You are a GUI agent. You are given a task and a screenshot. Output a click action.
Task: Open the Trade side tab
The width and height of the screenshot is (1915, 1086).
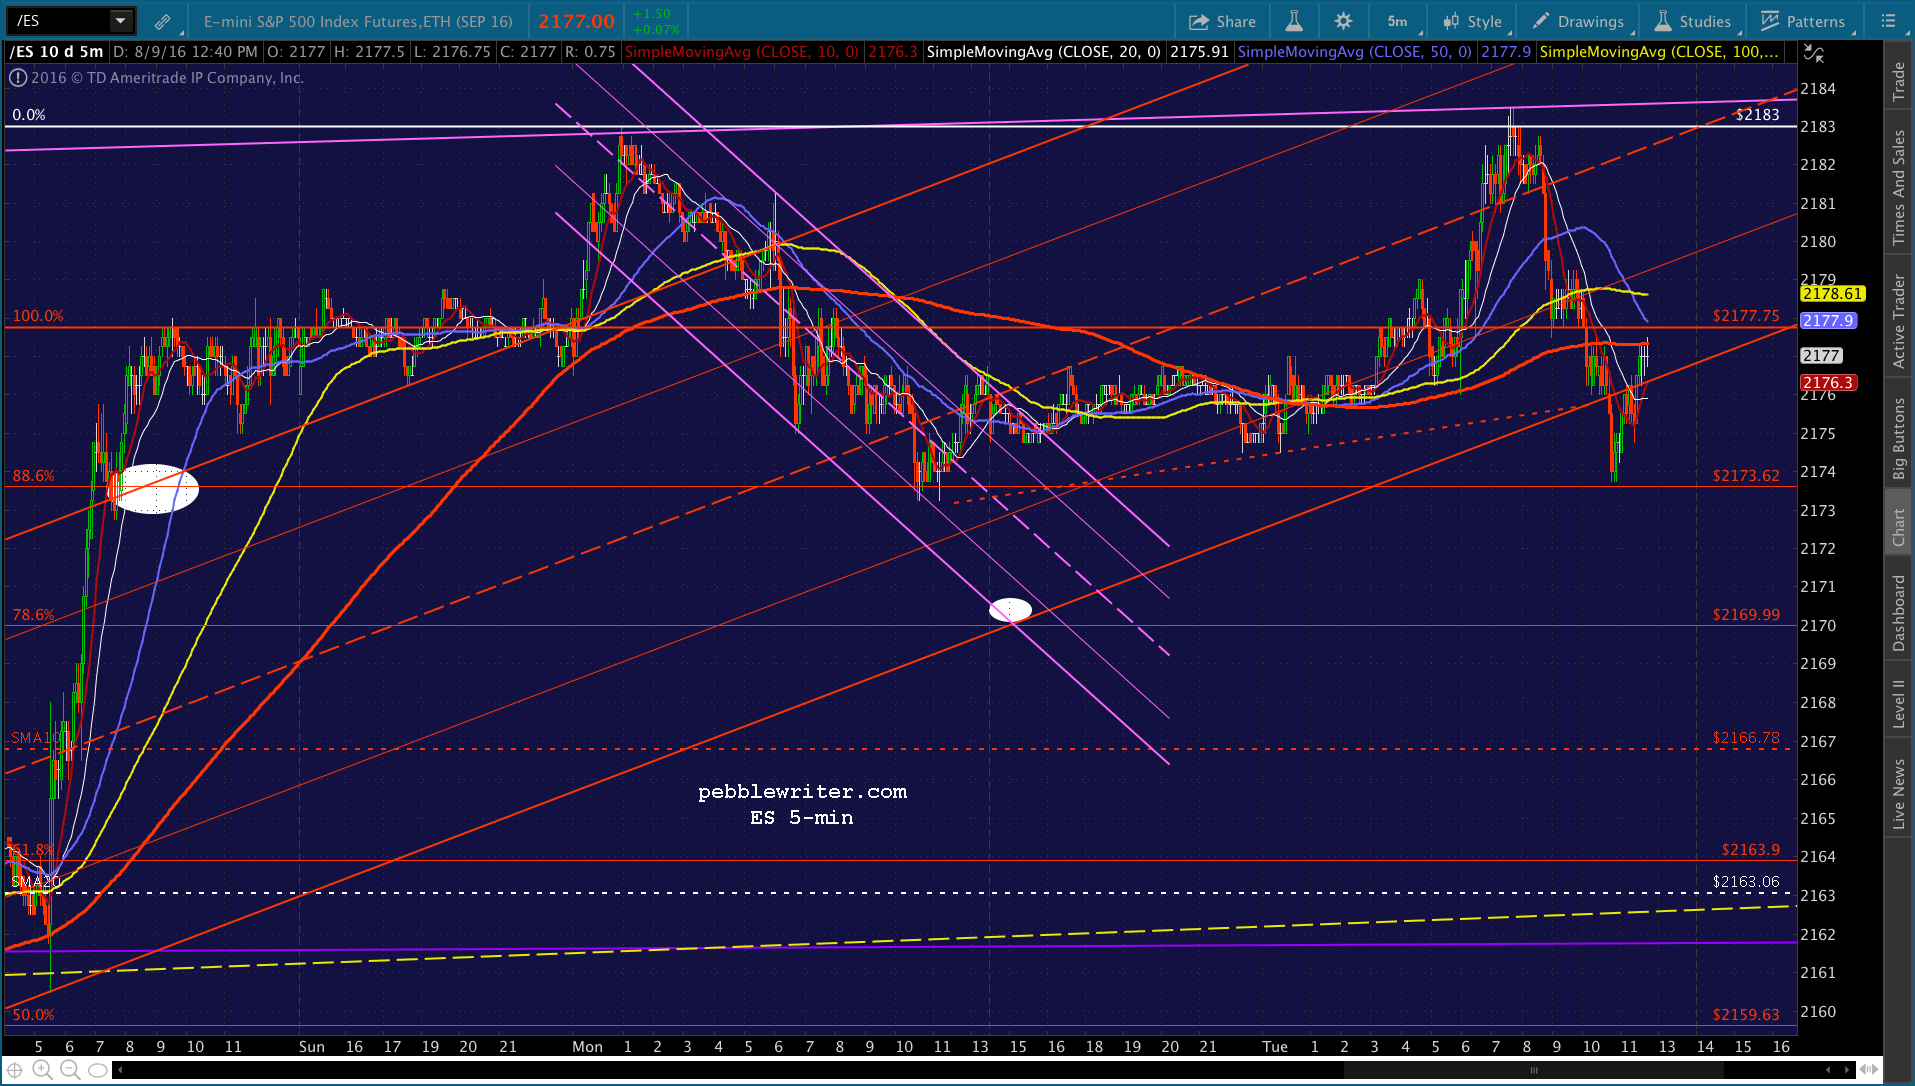click(1898, 82)
